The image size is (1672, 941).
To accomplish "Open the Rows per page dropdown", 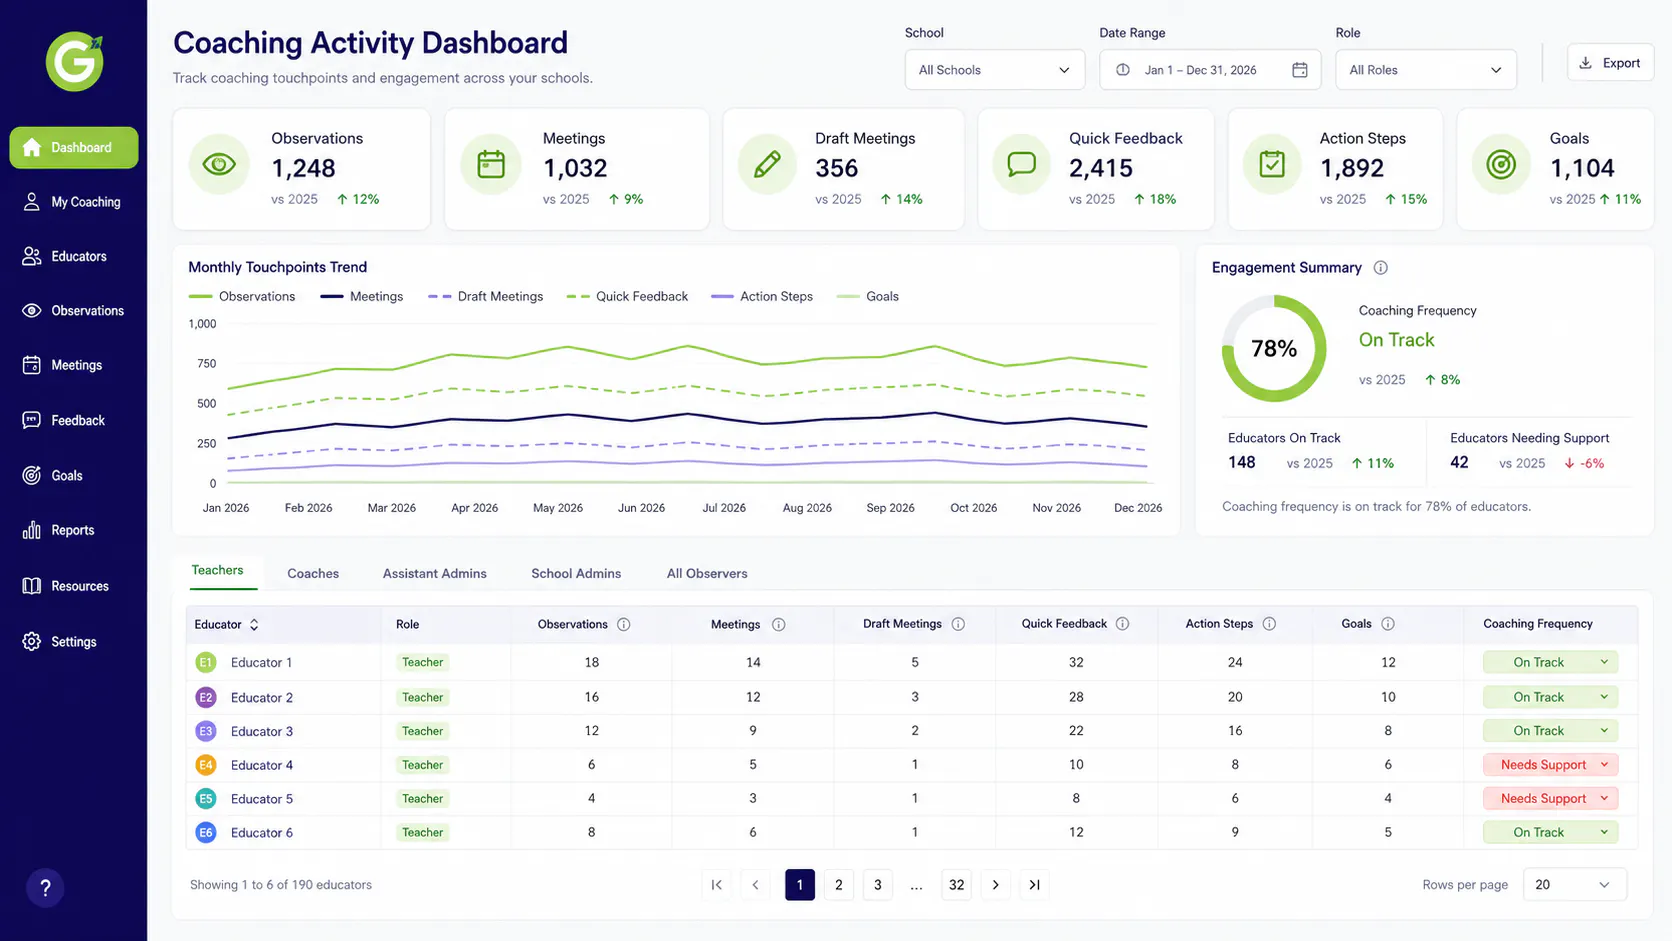I will (x=1575, y=885).
